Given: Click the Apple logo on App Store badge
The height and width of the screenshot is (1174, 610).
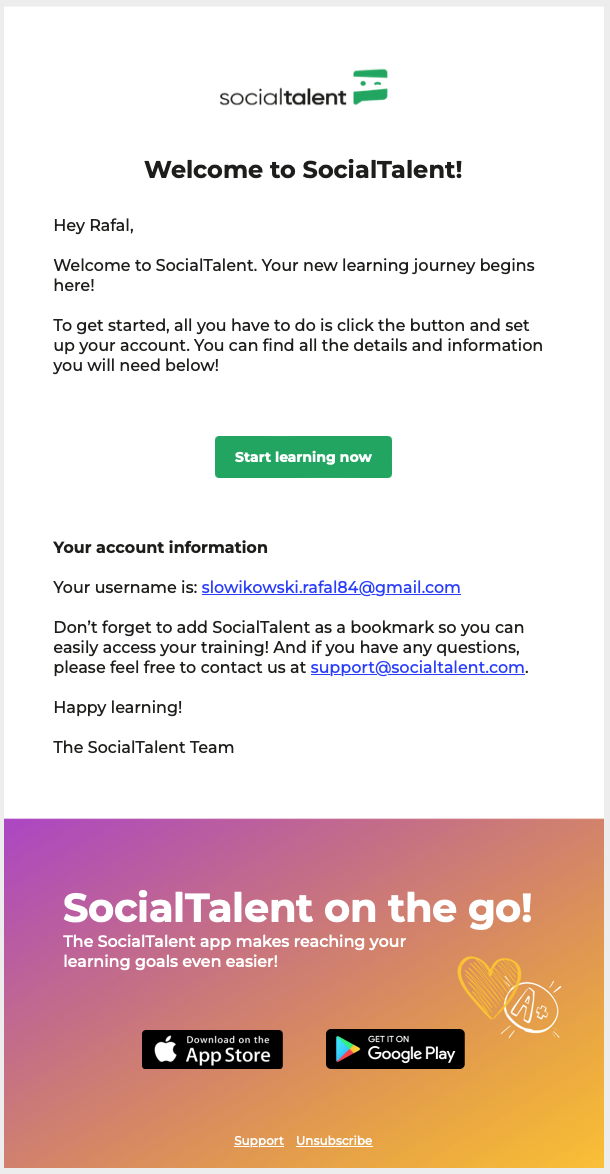Looking at the screenshot, I should tap(164, 1049).
